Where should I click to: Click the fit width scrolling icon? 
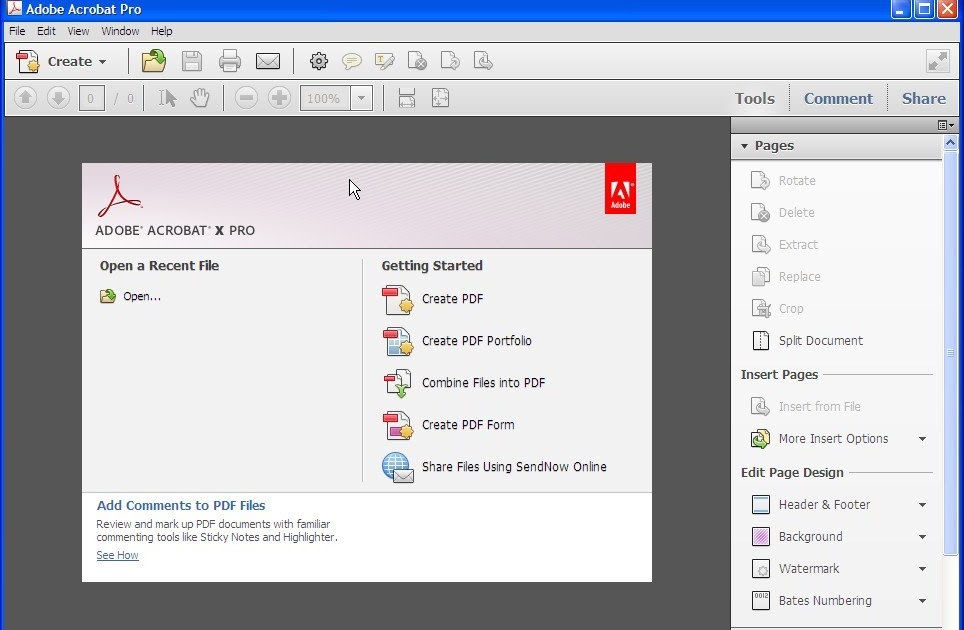point(407,98)
